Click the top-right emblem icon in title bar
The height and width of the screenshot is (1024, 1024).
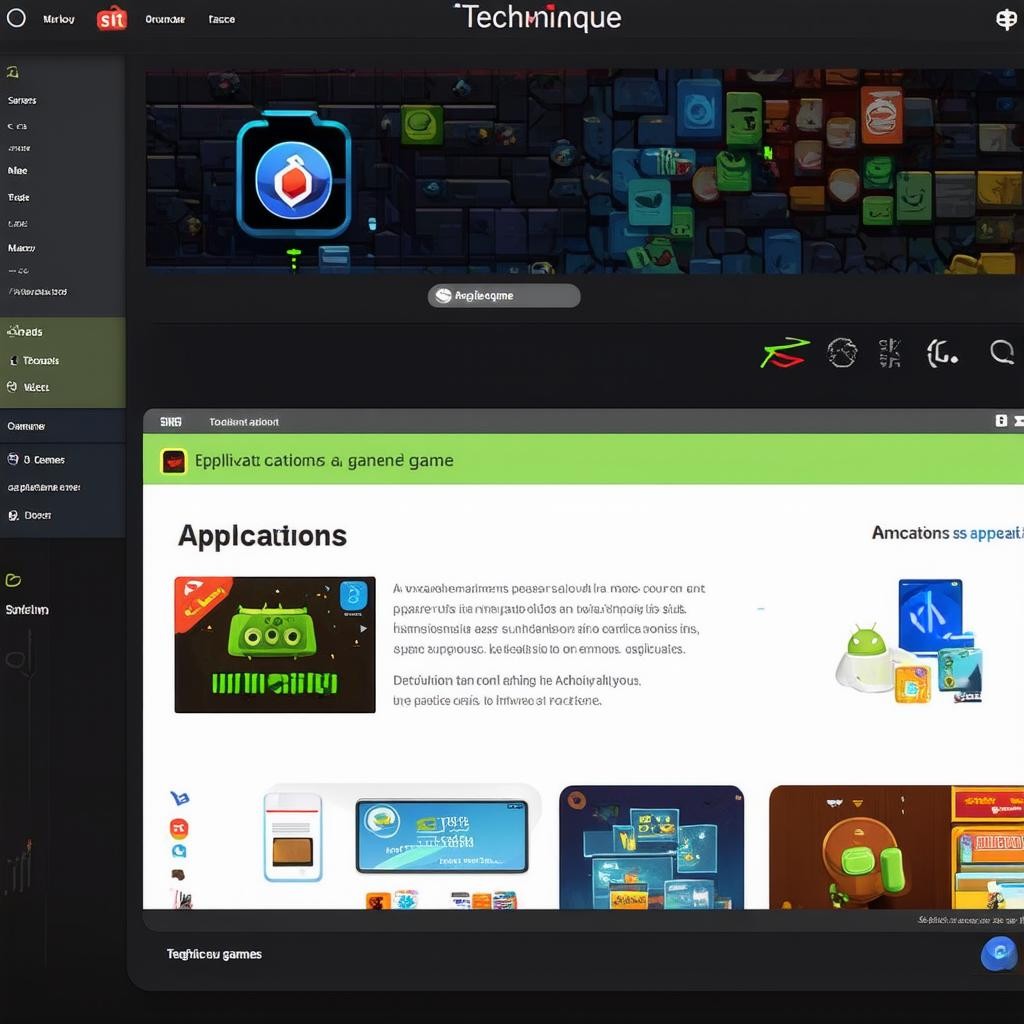pyautogui.click(x=1006, y=19)
